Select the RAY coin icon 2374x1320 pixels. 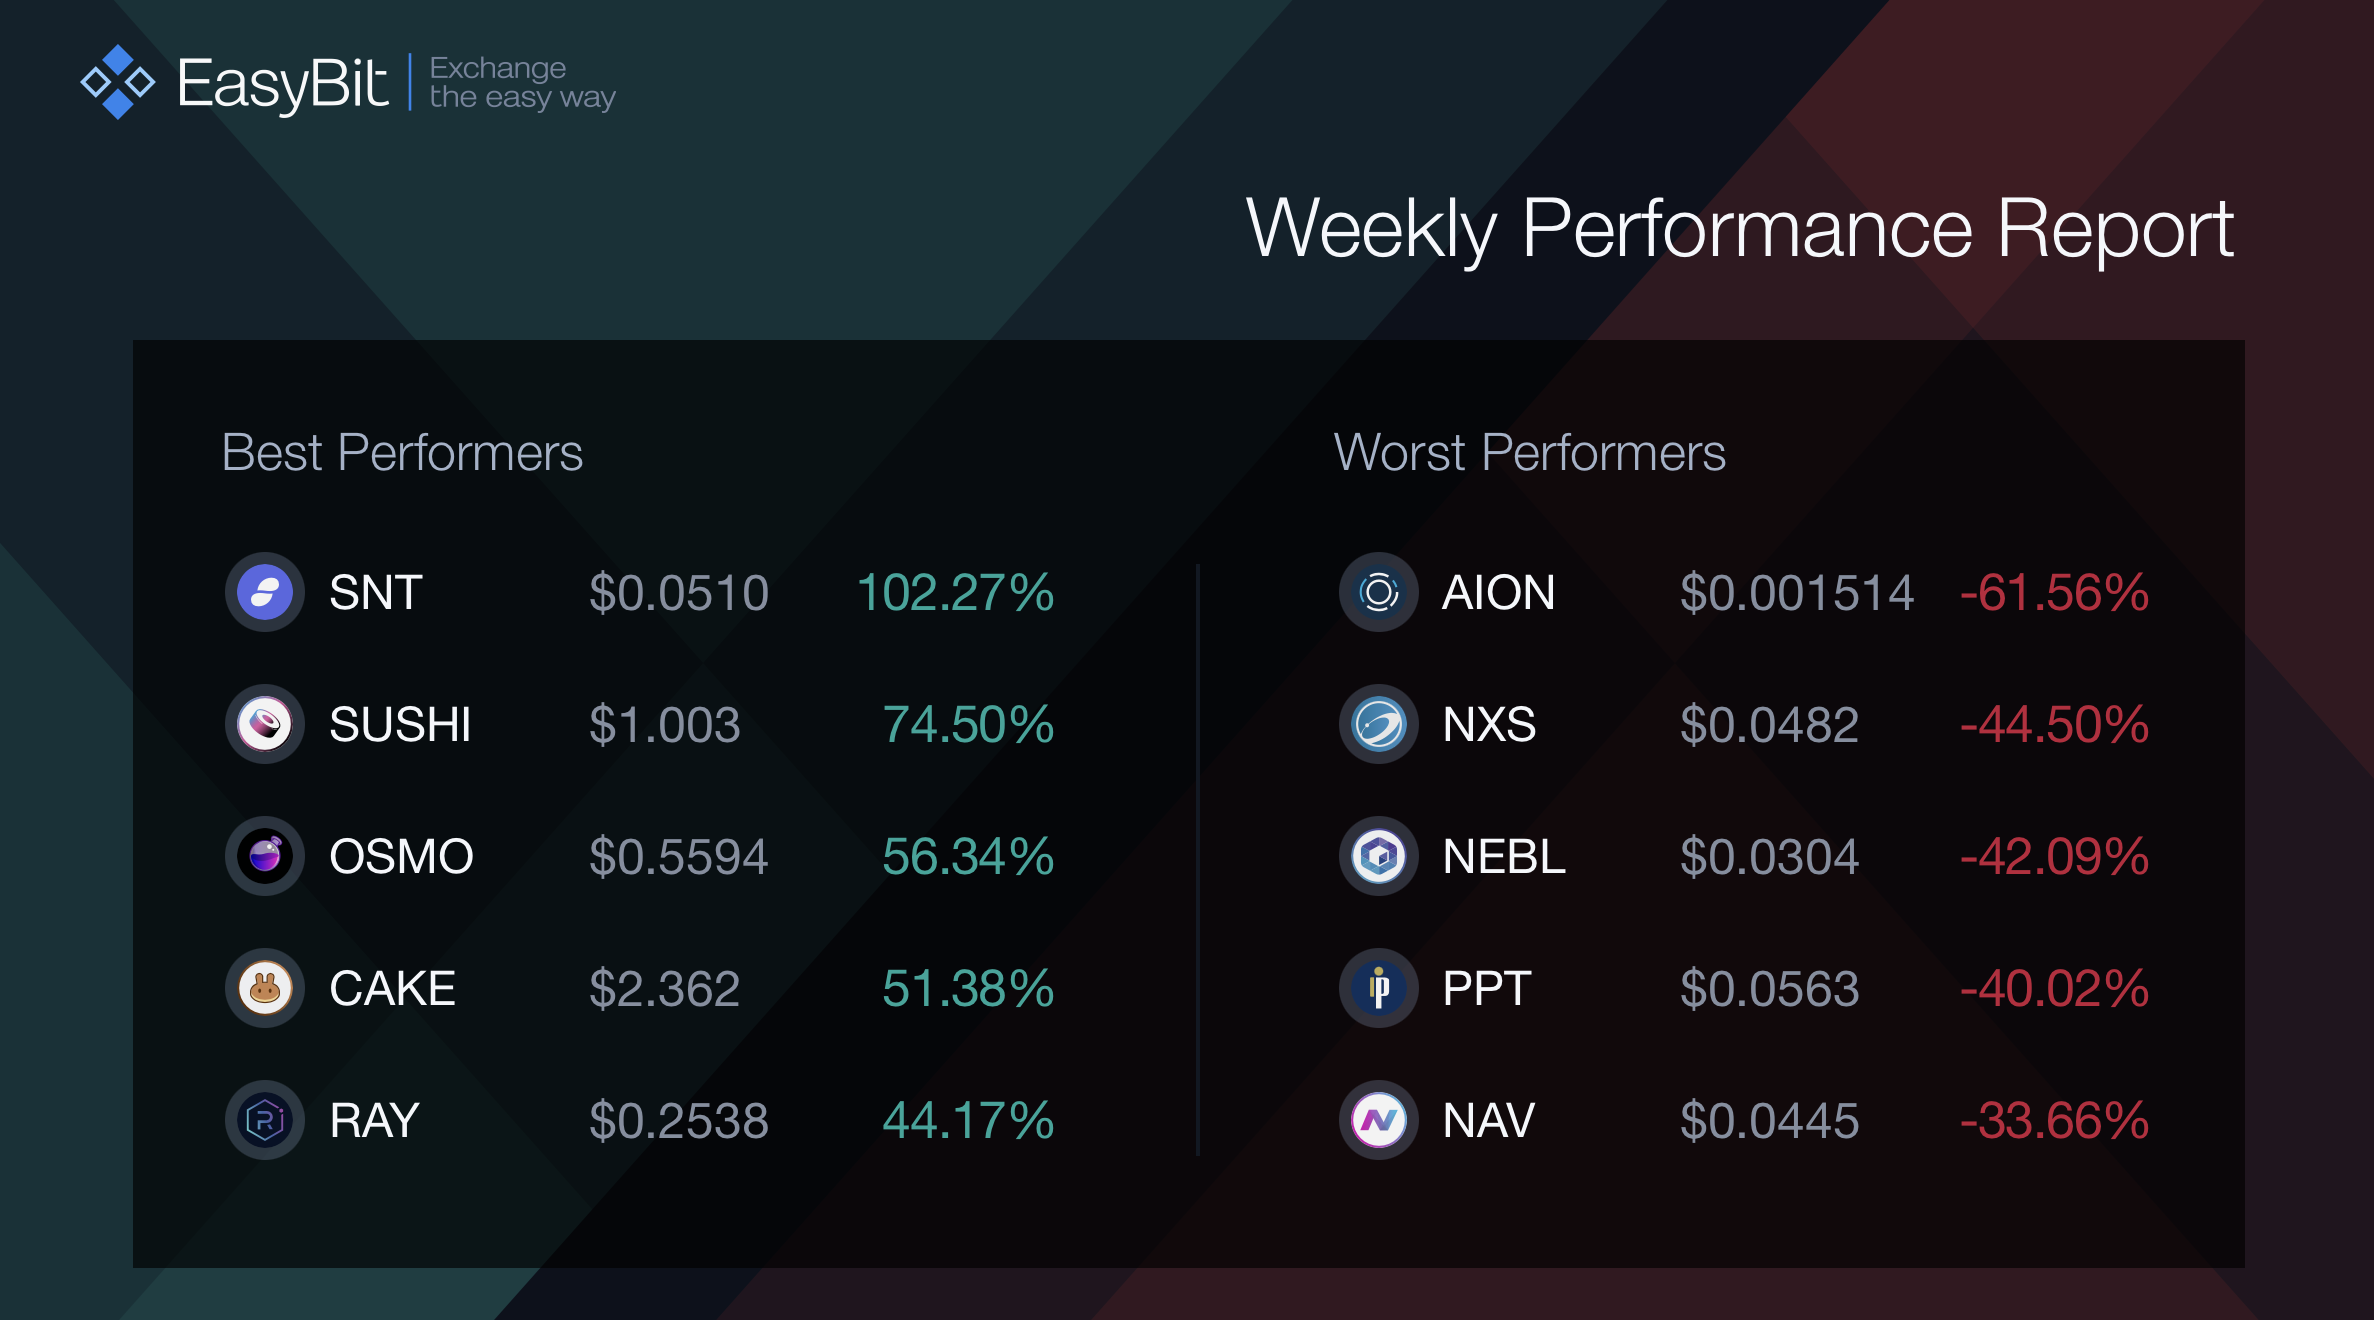pyautogui.click(x=264, y=1120)
